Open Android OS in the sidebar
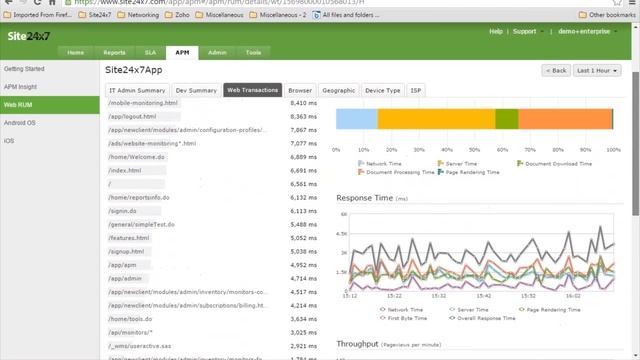 (49, 123)
